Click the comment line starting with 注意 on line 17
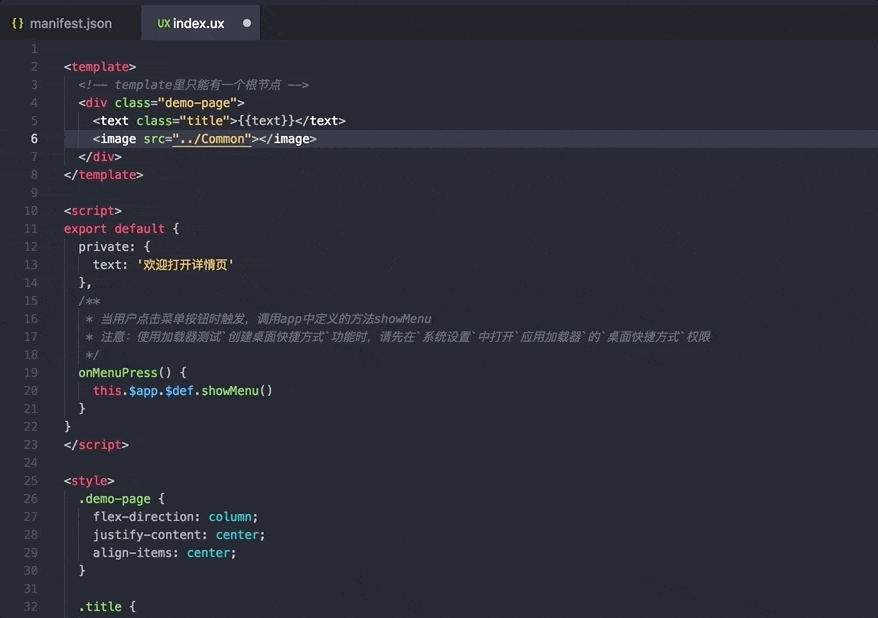Screen dimensions: 878x618 pyautogui.click(x=398, y=337)
